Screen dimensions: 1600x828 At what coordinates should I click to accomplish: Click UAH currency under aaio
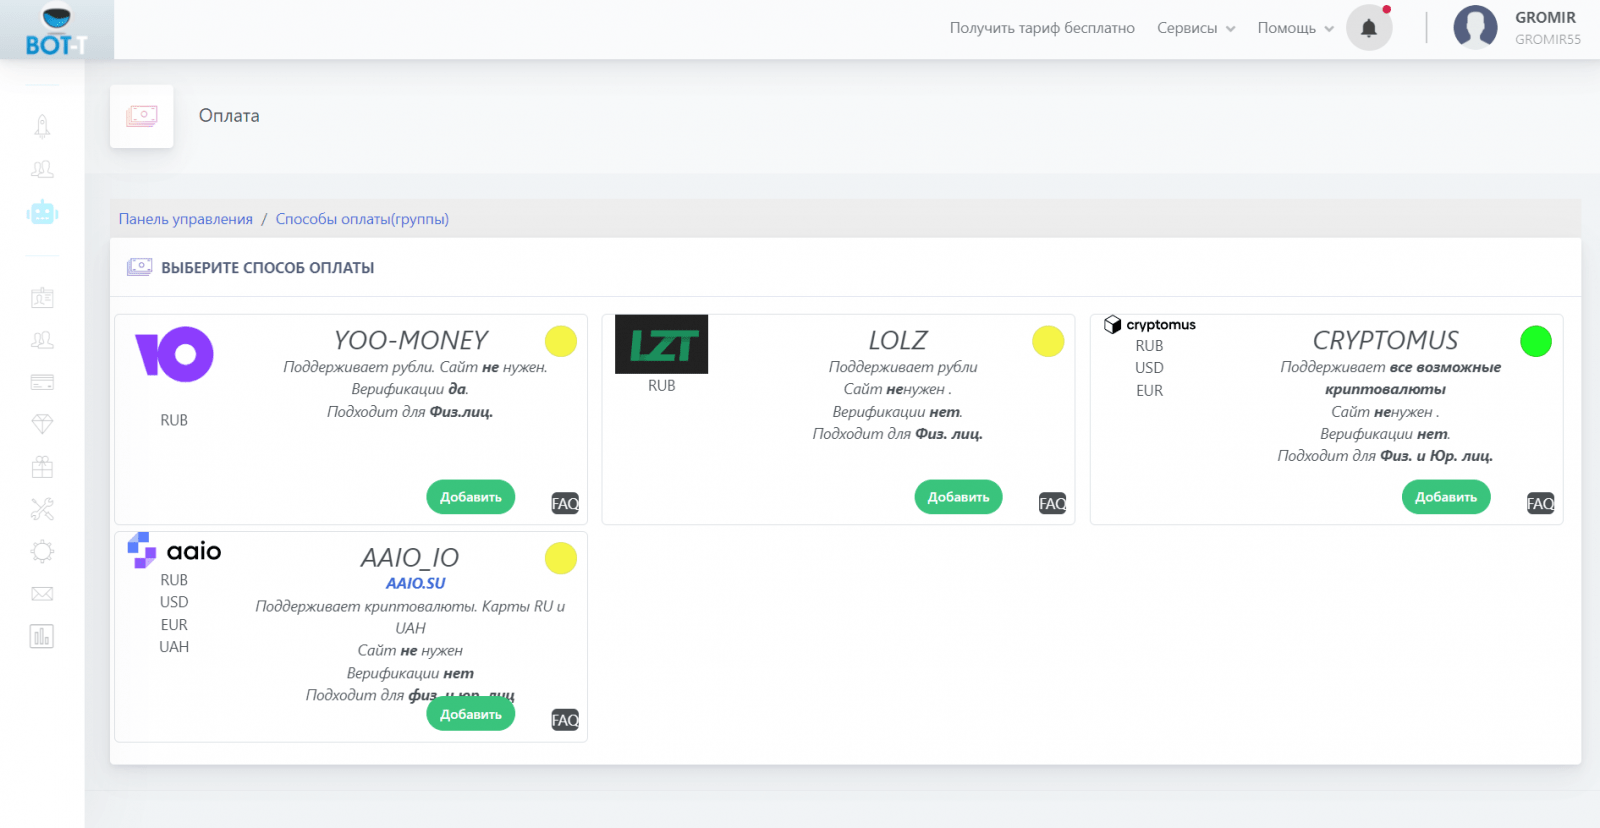(x=174, y=647)
